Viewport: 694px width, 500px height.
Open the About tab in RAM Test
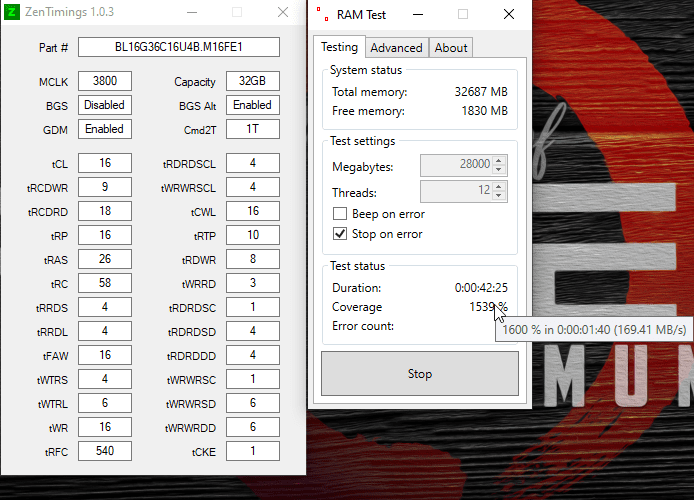451,48
